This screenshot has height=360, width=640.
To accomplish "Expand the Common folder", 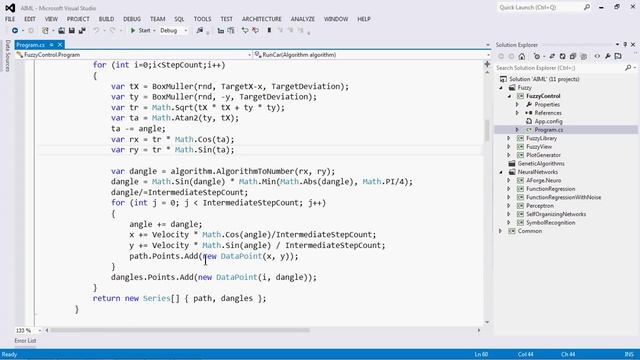I will click(501, 231).
